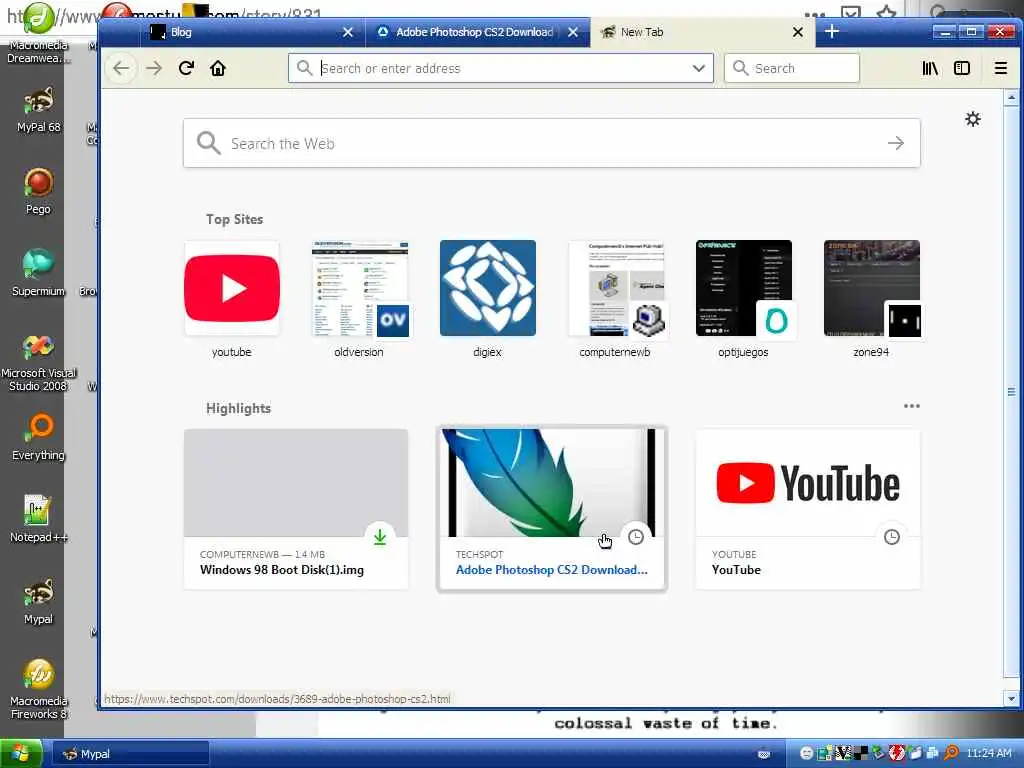Image resolution: width=1024 pixels, height=768 pixels.
Task: Open the Library icon in toolbar
Action: point(930,68)
